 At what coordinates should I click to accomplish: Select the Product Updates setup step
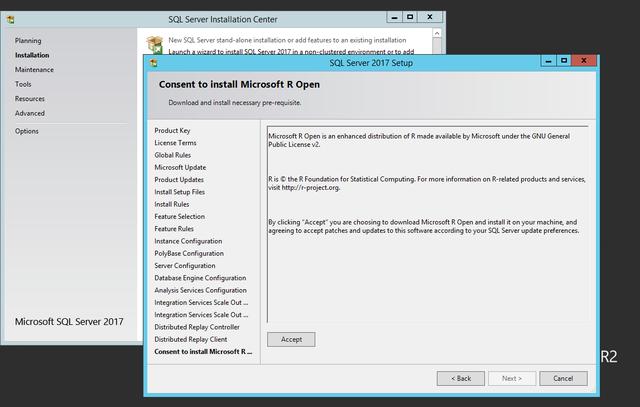click(179, 180)
